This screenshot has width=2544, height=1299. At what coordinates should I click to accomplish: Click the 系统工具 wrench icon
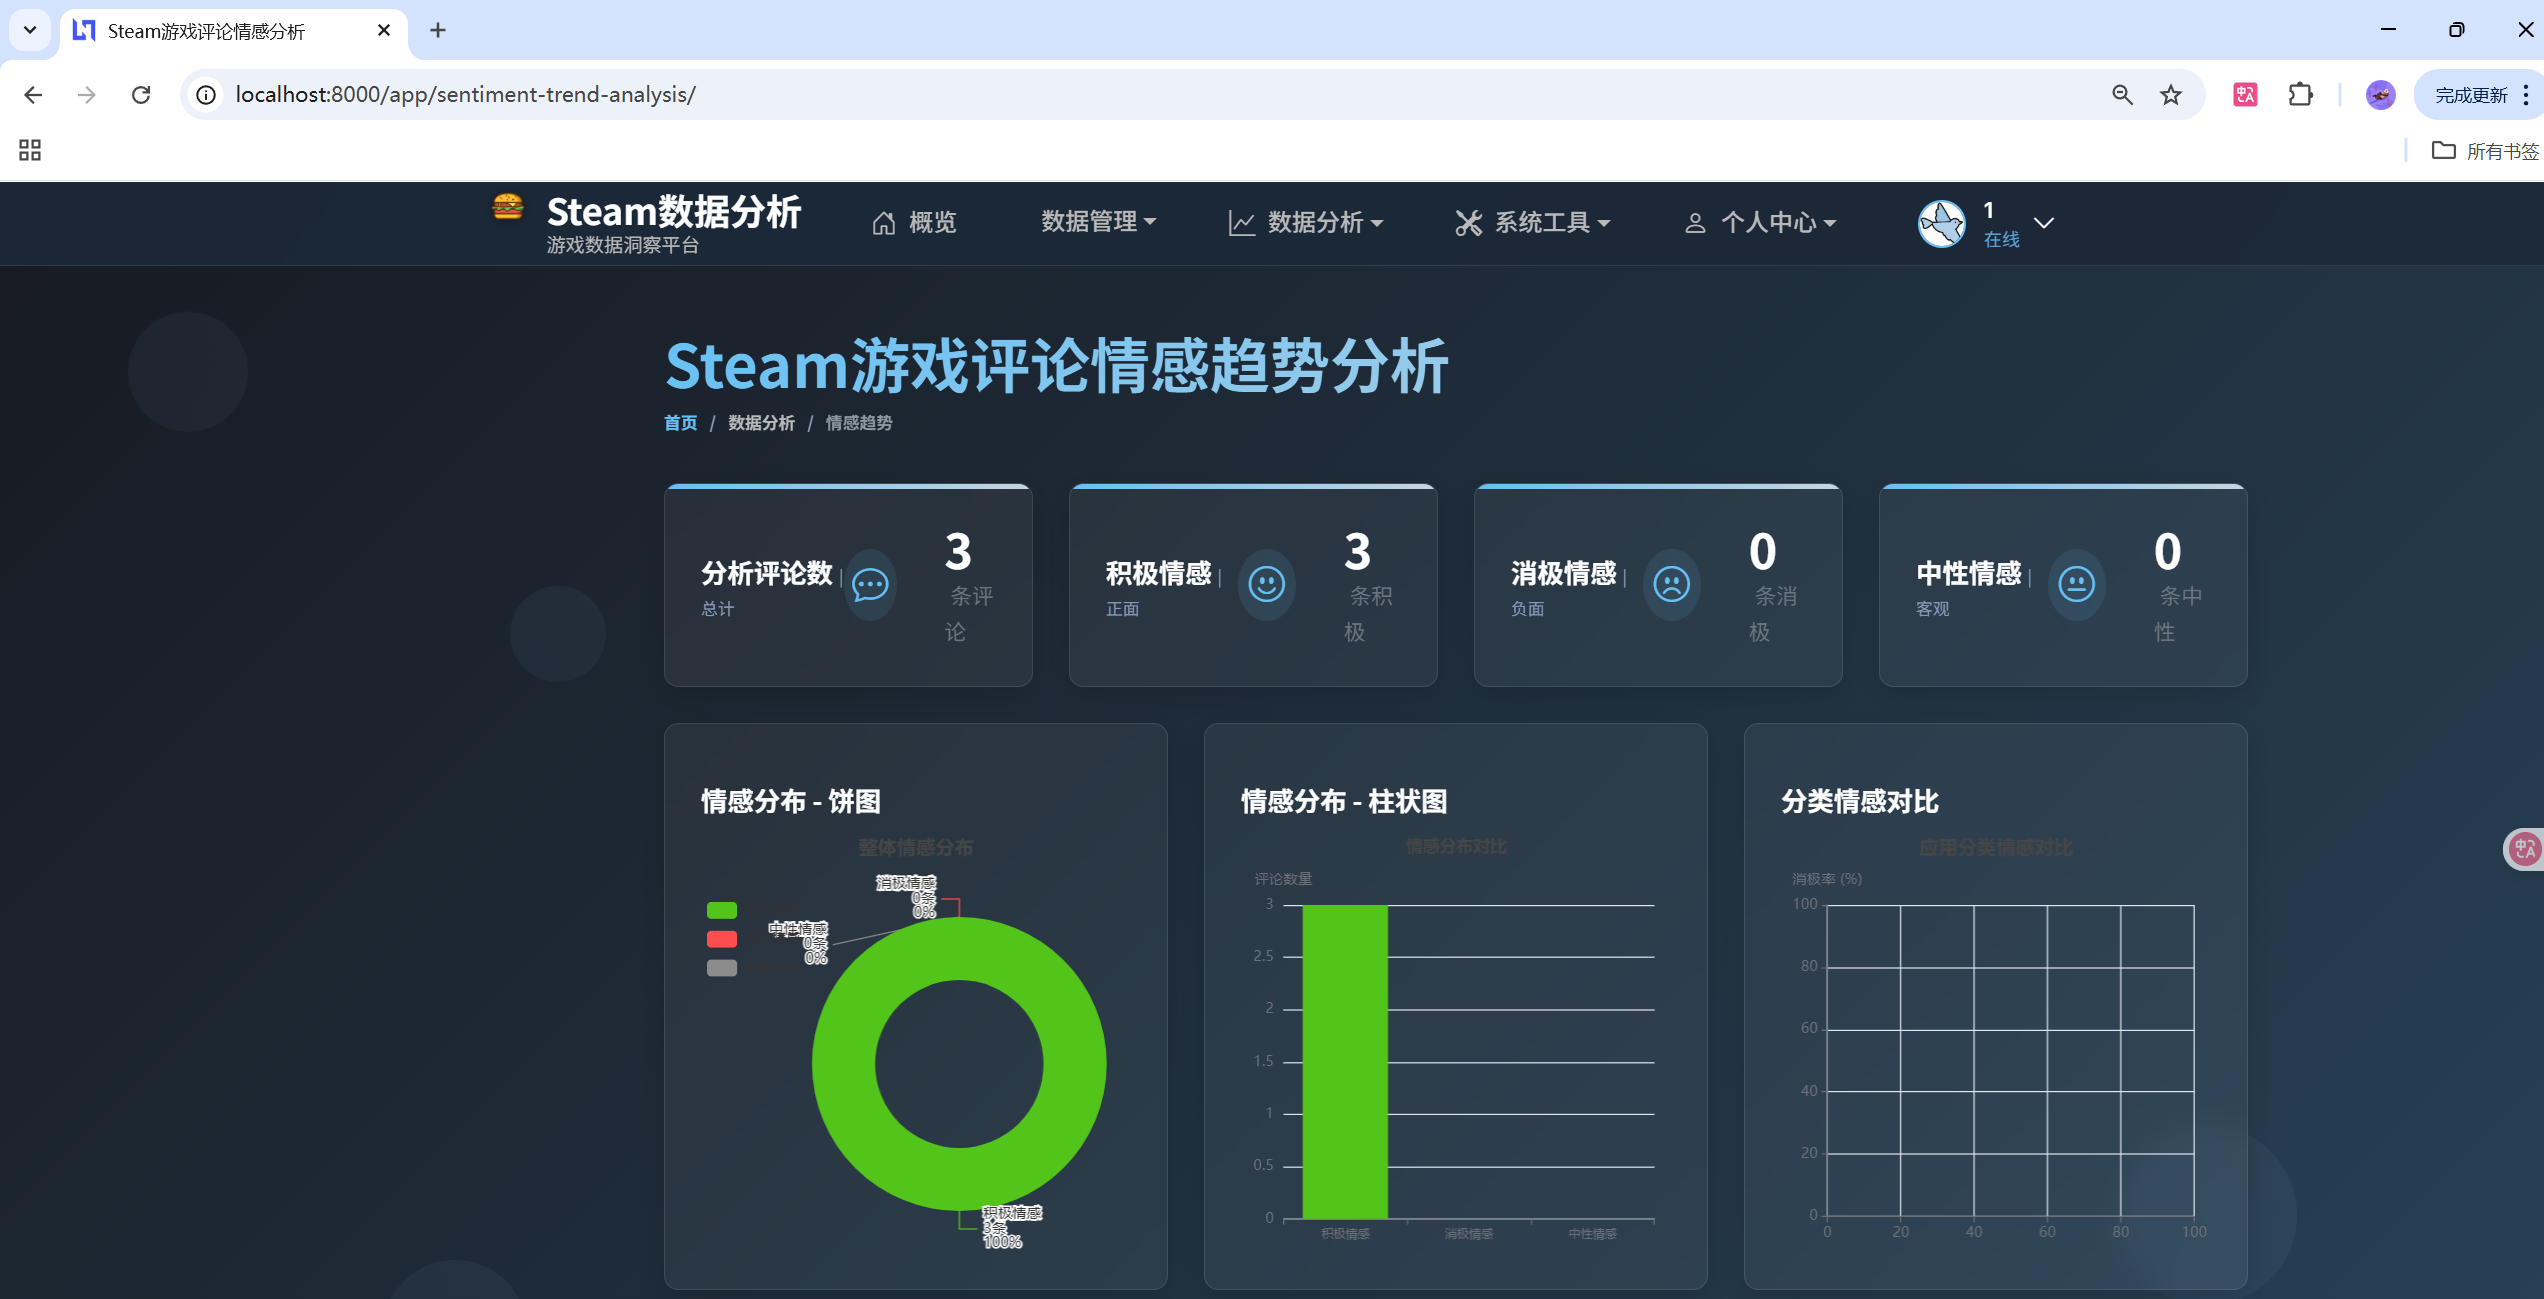tap(1468, 223)
